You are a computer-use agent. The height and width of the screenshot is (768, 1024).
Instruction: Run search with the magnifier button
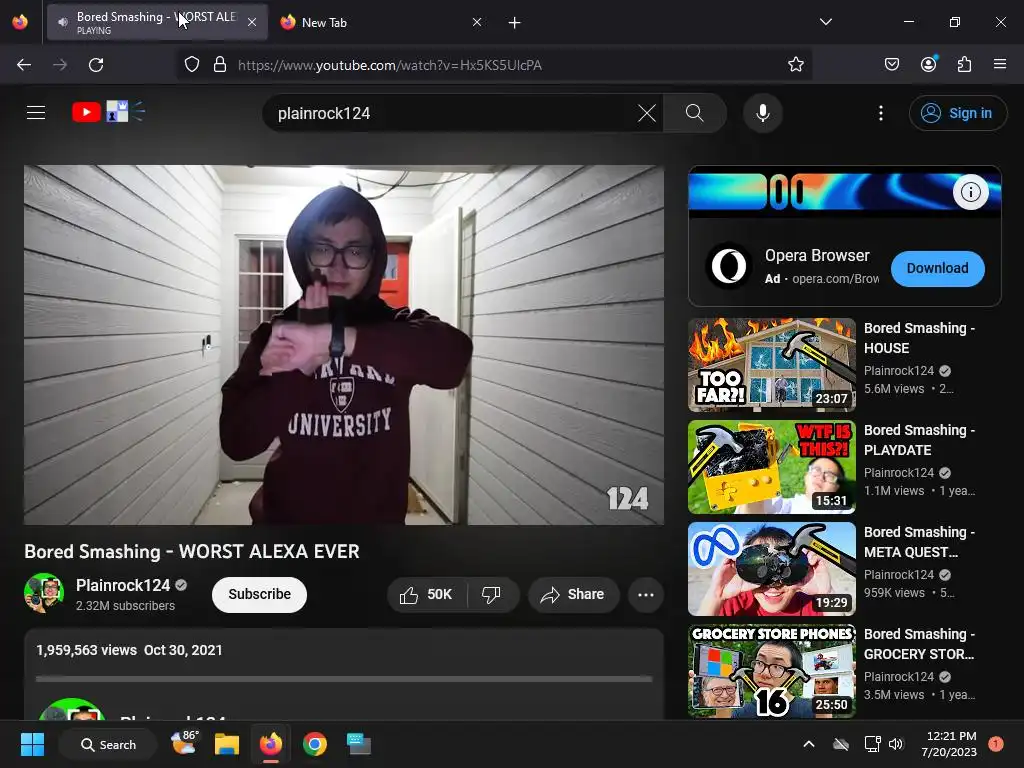[695, 114]
